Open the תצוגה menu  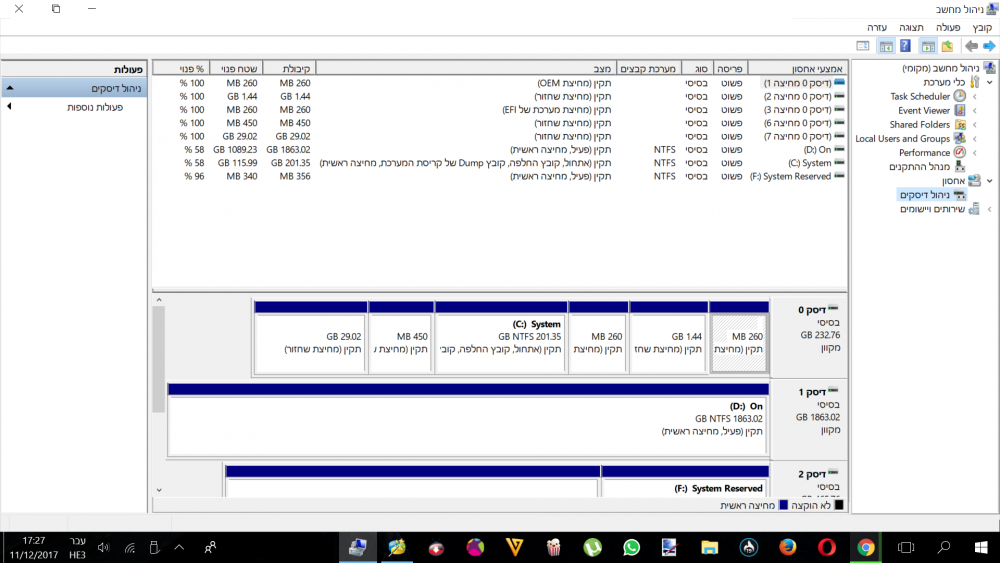click(x=911, y=27)
